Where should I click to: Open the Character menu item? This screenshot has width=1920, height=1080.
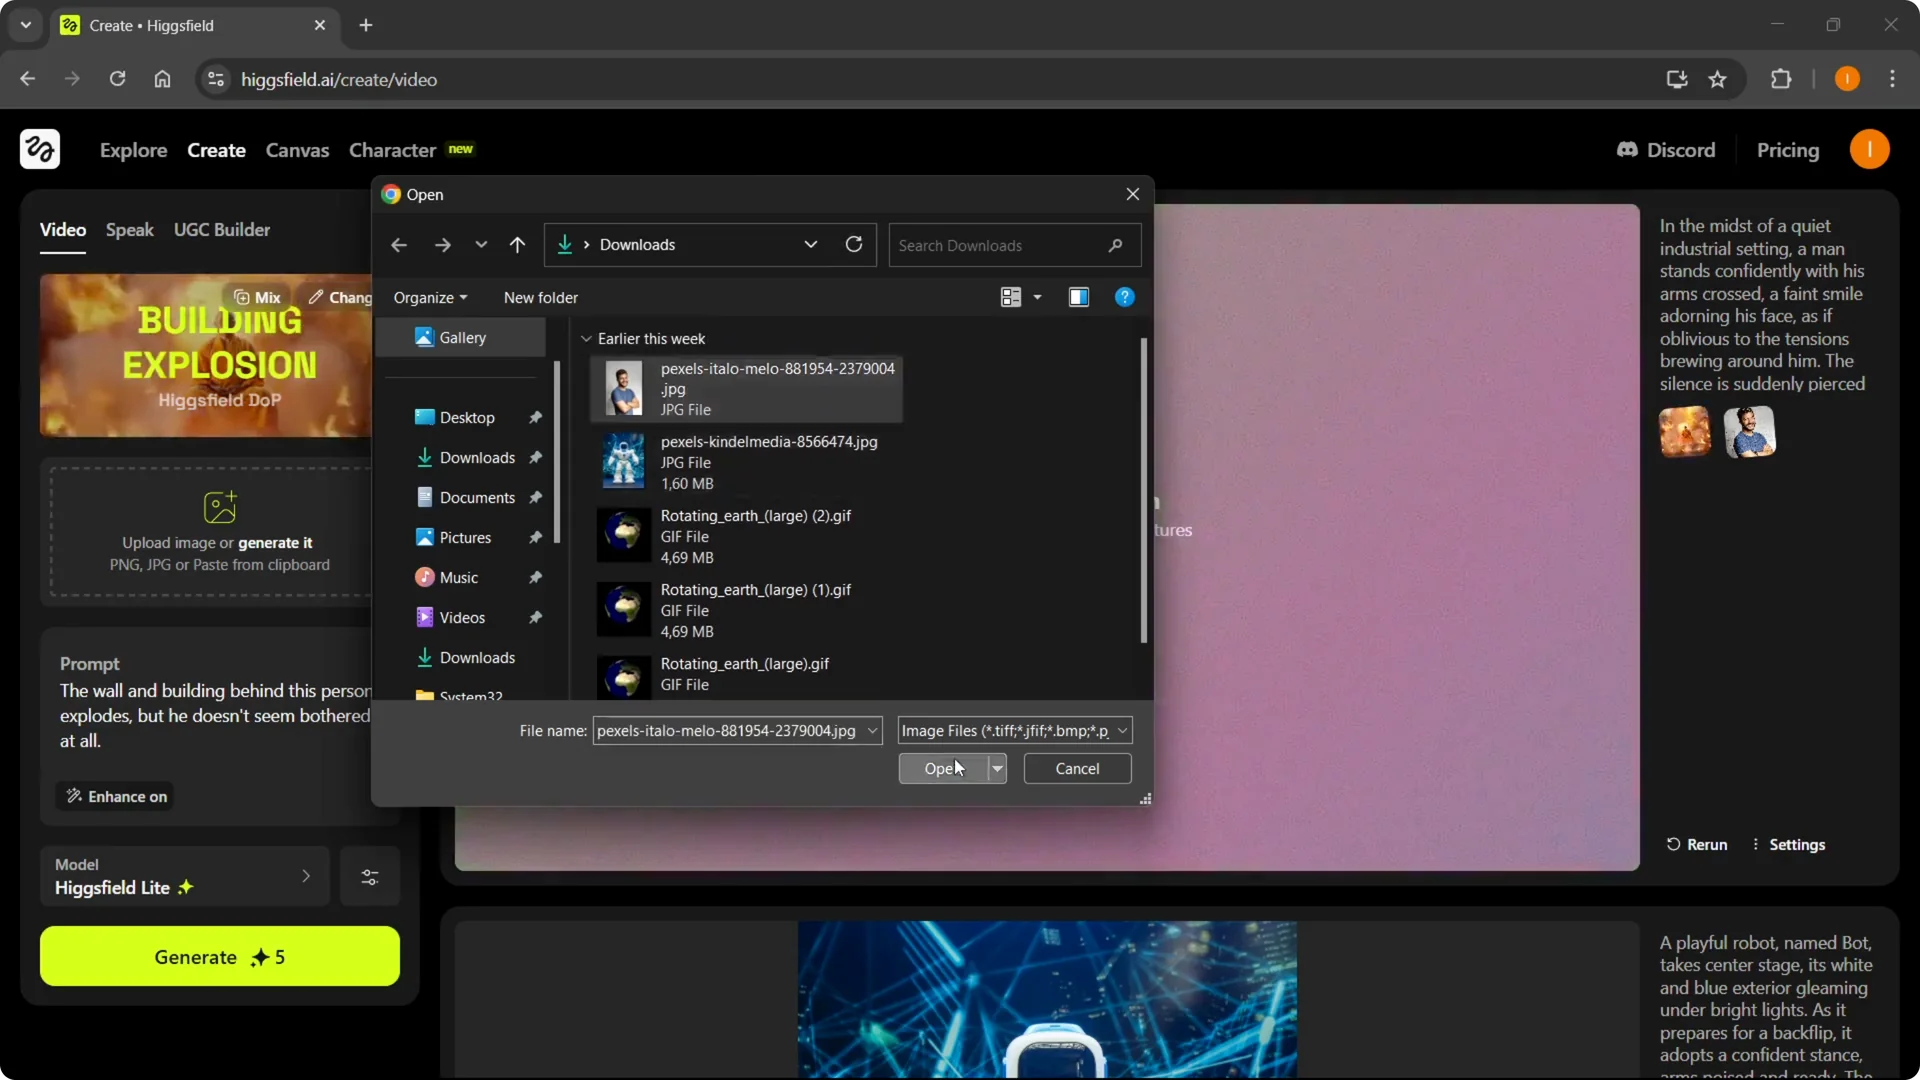tap(392, 150)
